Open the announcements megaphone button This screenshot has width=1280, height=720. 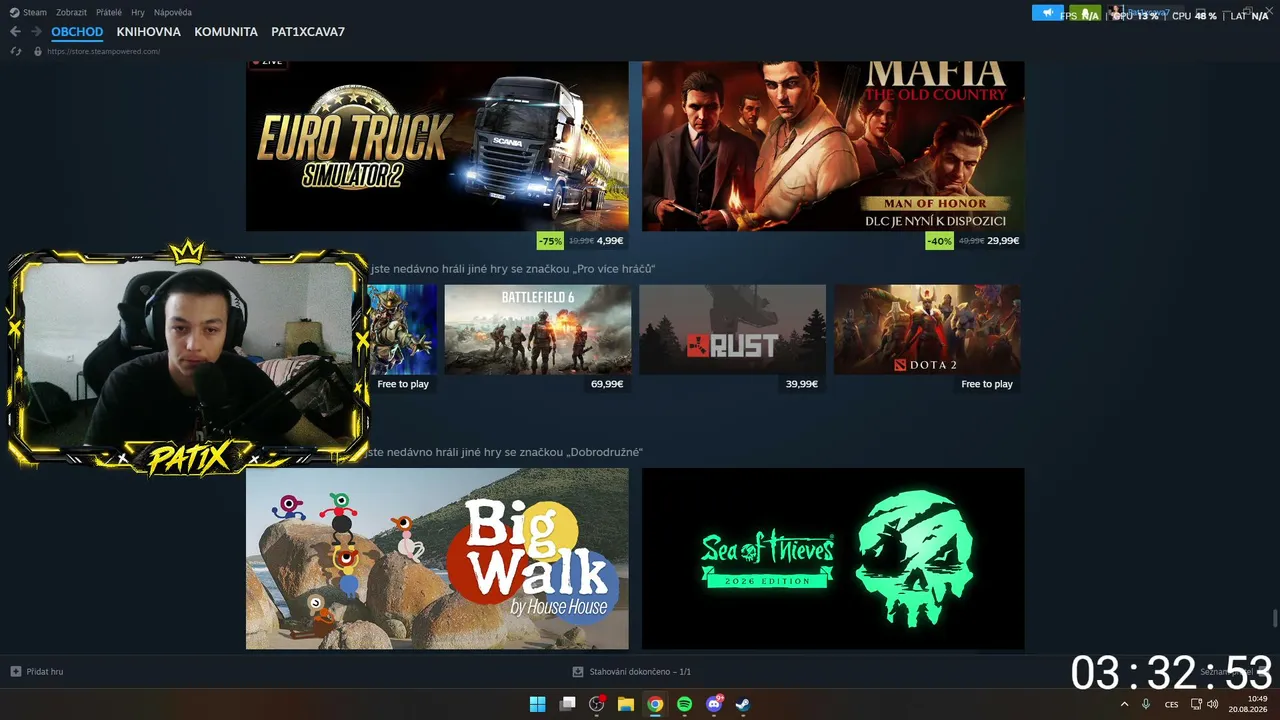pyautogui.click(x=1048, y=13)
